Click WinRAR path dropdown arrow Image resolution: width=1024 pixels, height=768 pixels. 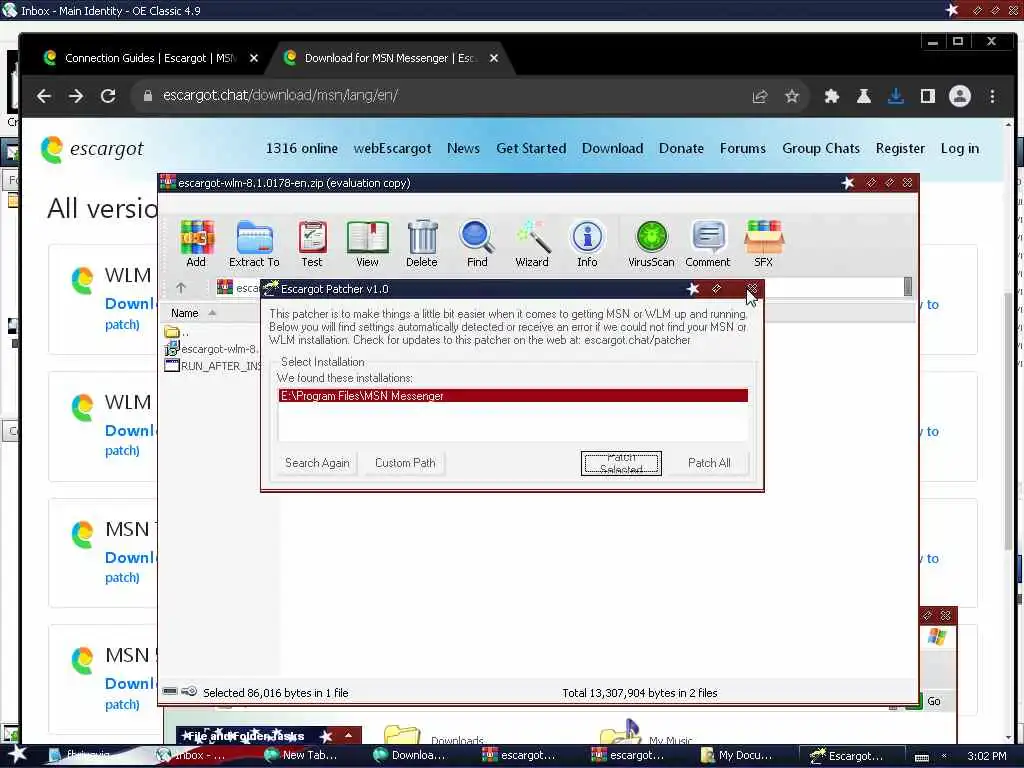(x=908, y=287)
